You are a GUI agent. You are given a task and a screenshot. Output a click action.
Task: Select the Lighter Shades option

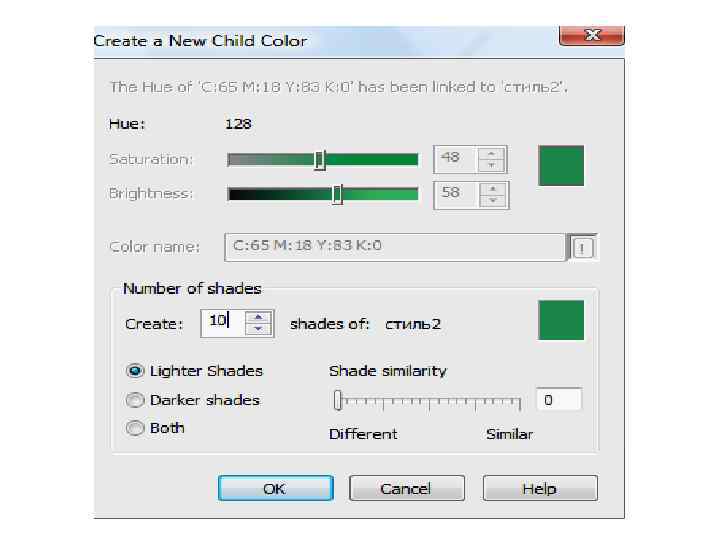pyautogui.click(x=135, y=371)
